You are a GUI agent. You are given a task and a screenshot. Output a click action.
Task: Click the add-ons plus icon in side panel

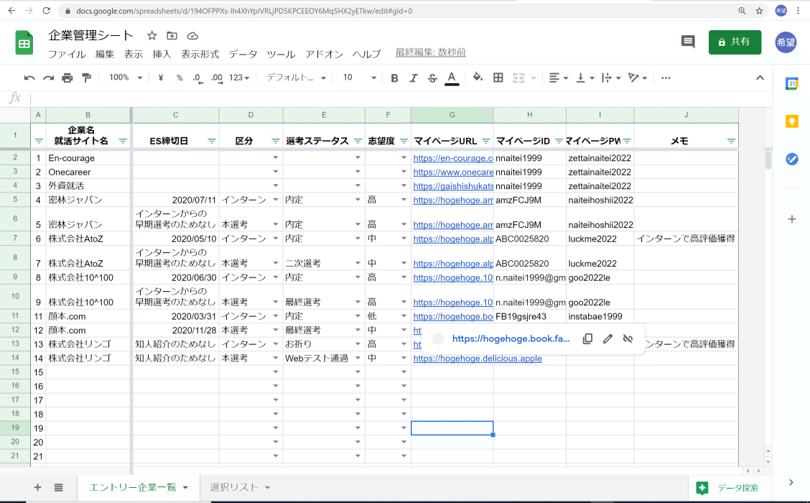791,219
